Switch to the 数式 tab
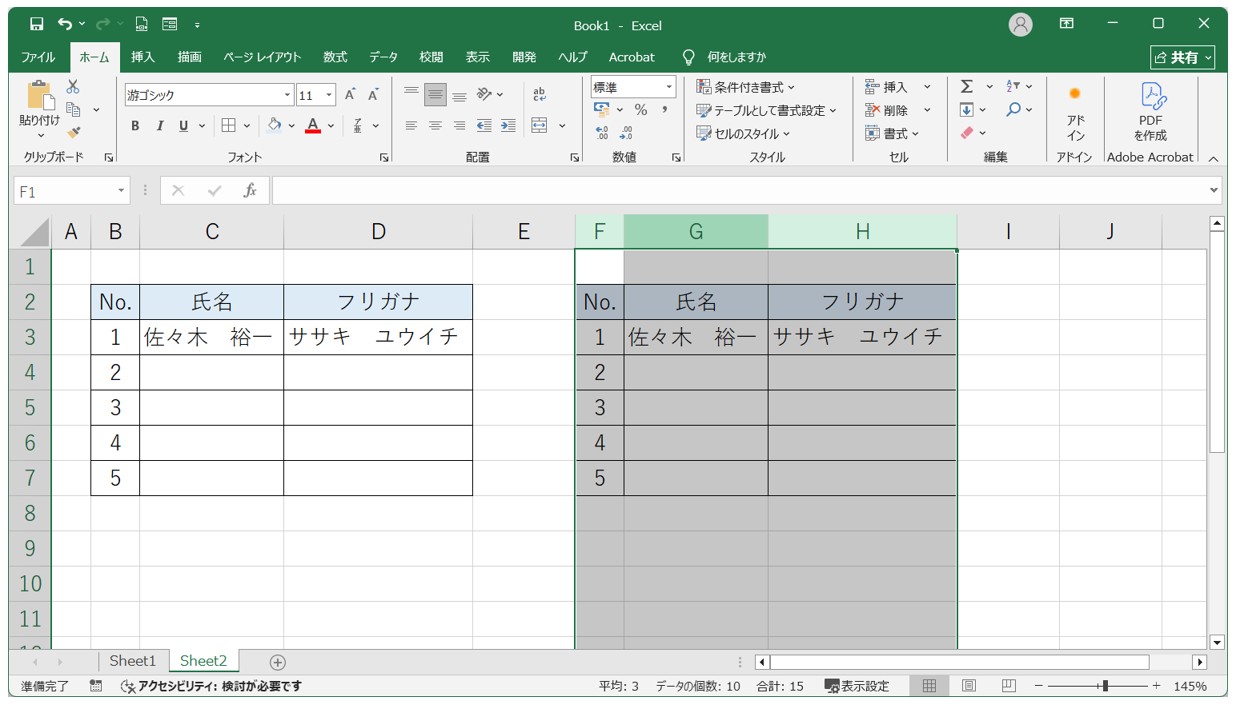This screenshot has height=704, width=1236. tap(335, 57)
